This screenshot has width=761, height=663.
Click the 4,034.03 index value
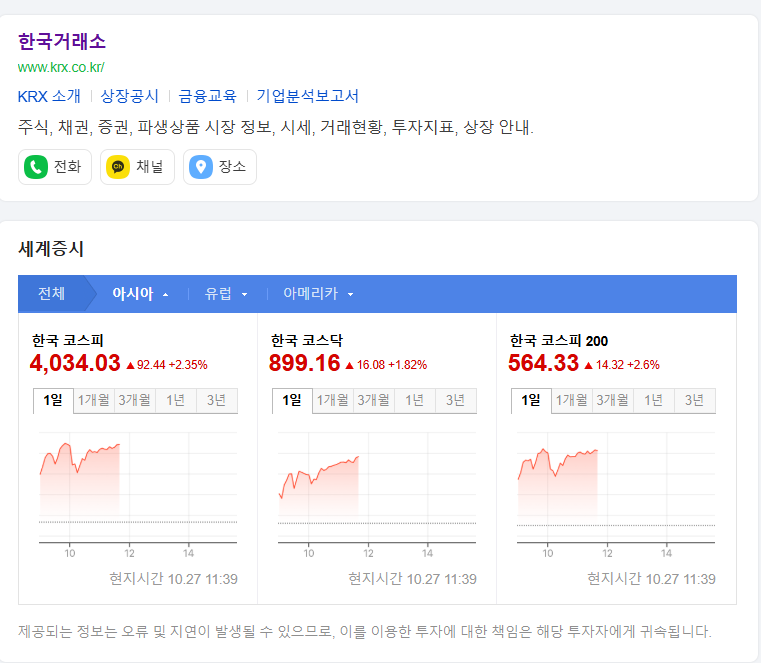[x=75, y=363]
